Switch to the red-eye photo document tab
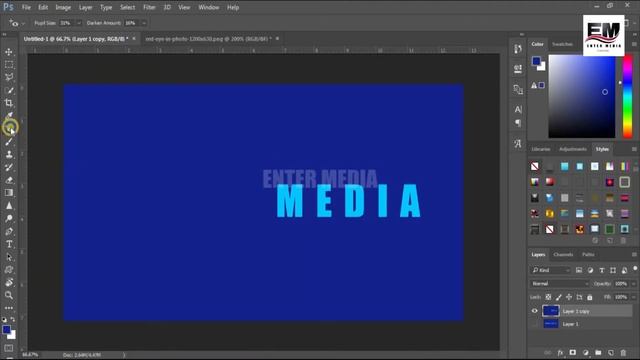 [x=208, y=39]
